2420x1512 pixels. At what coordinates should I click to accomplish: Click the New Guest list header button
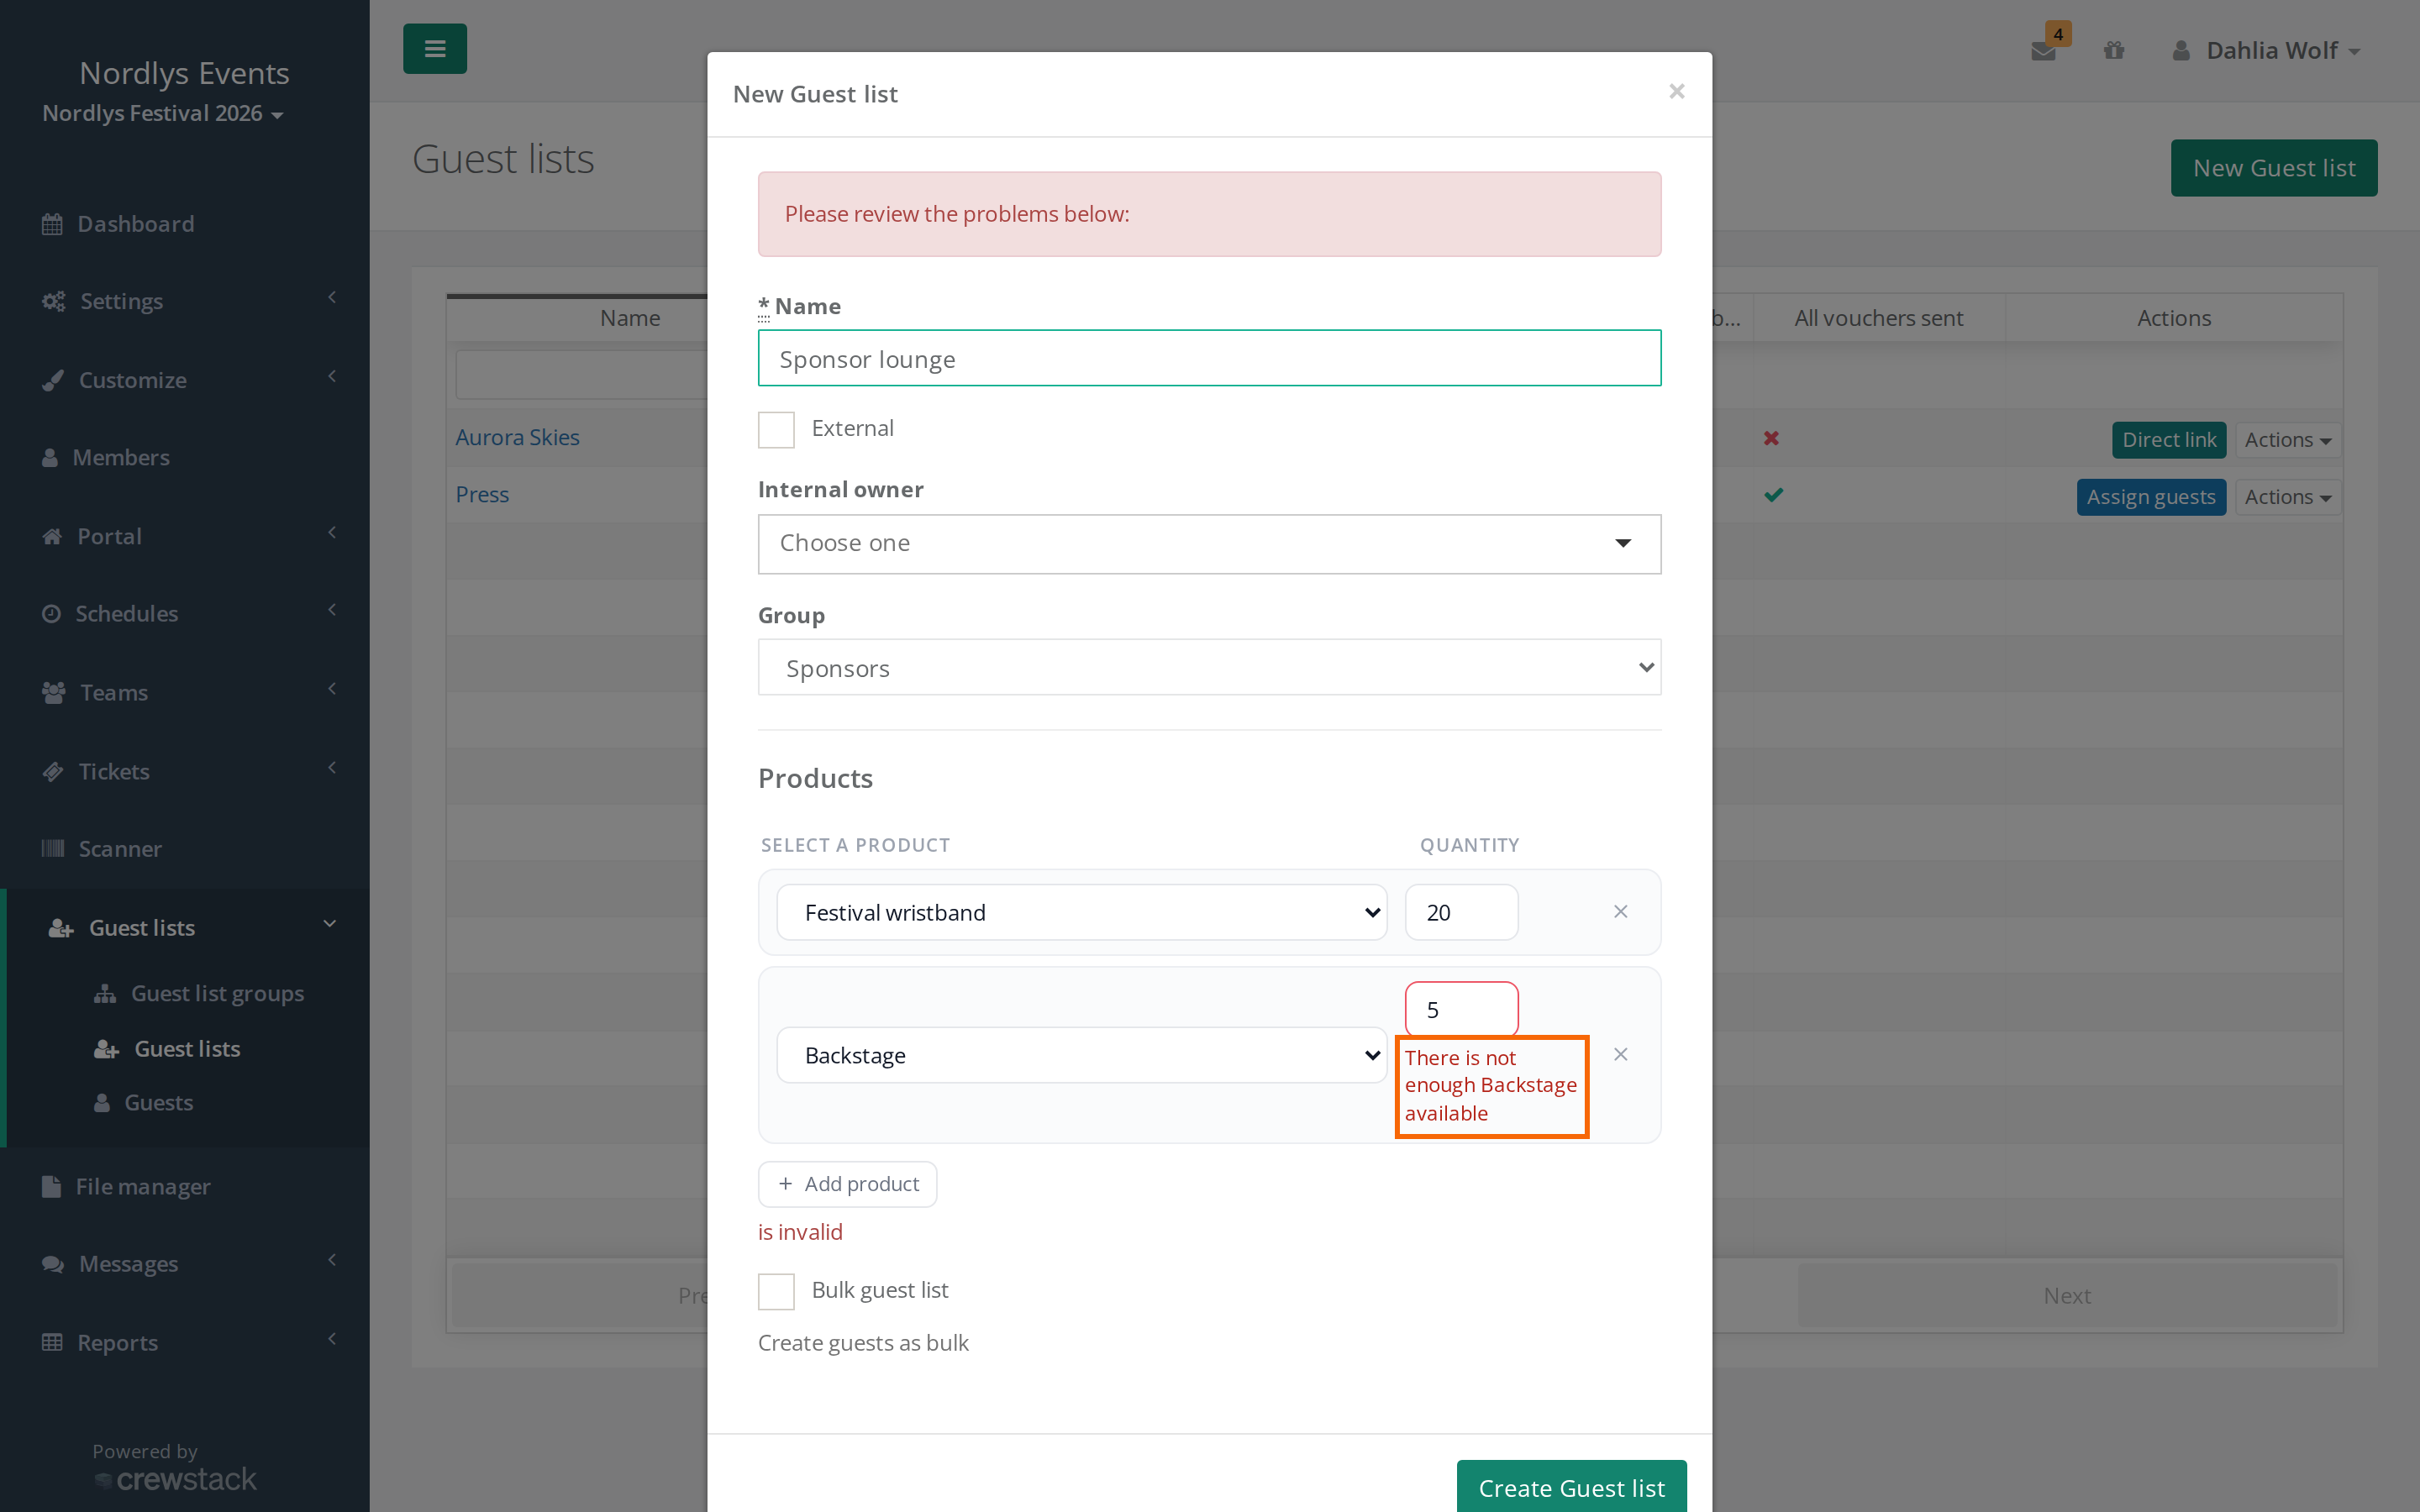[2274, 168]
